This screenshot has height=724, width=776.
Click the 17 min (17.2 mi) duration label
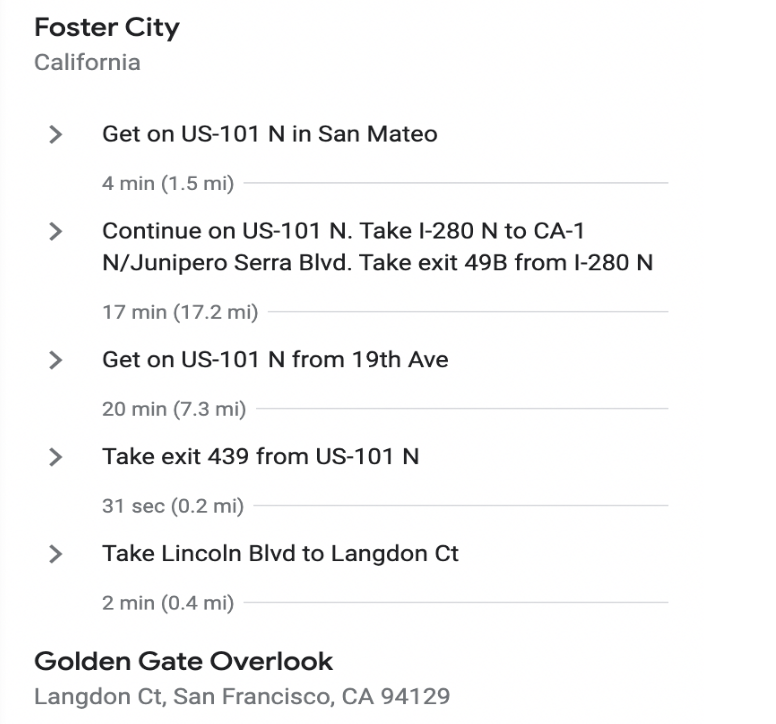[180, 312]
